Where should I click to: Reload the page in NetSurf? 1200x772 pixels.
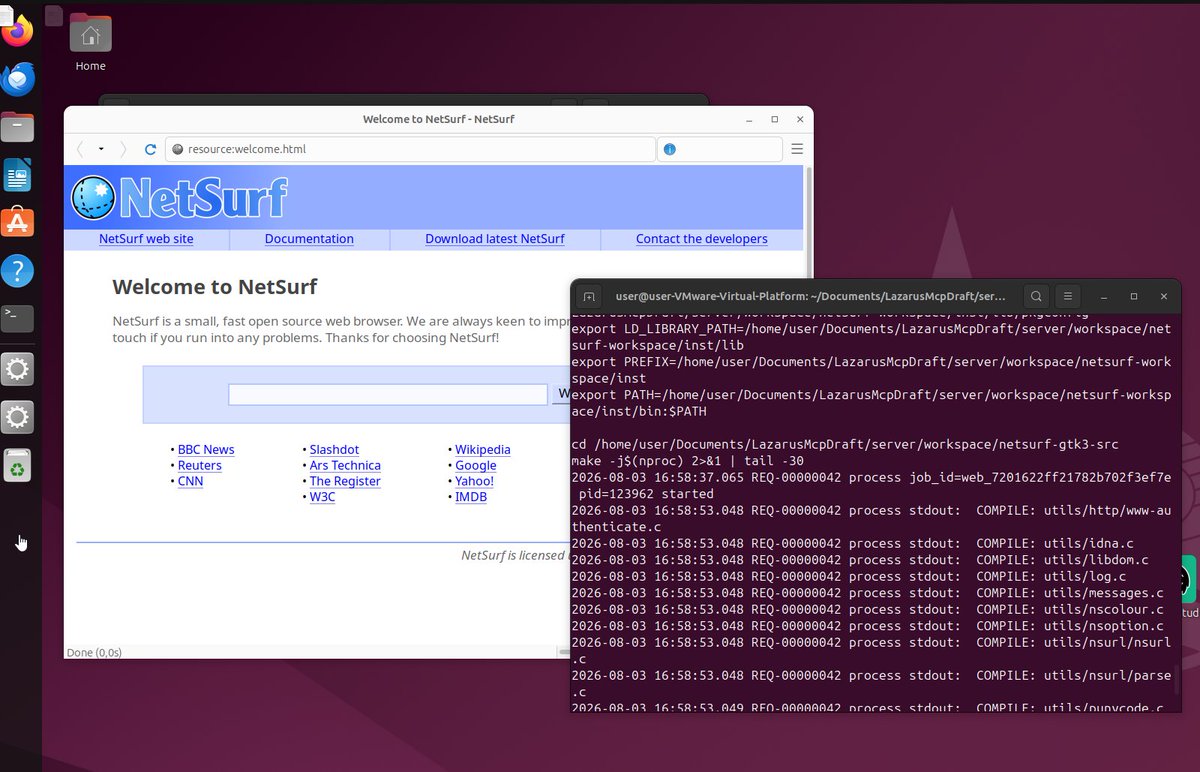point(150,149)
